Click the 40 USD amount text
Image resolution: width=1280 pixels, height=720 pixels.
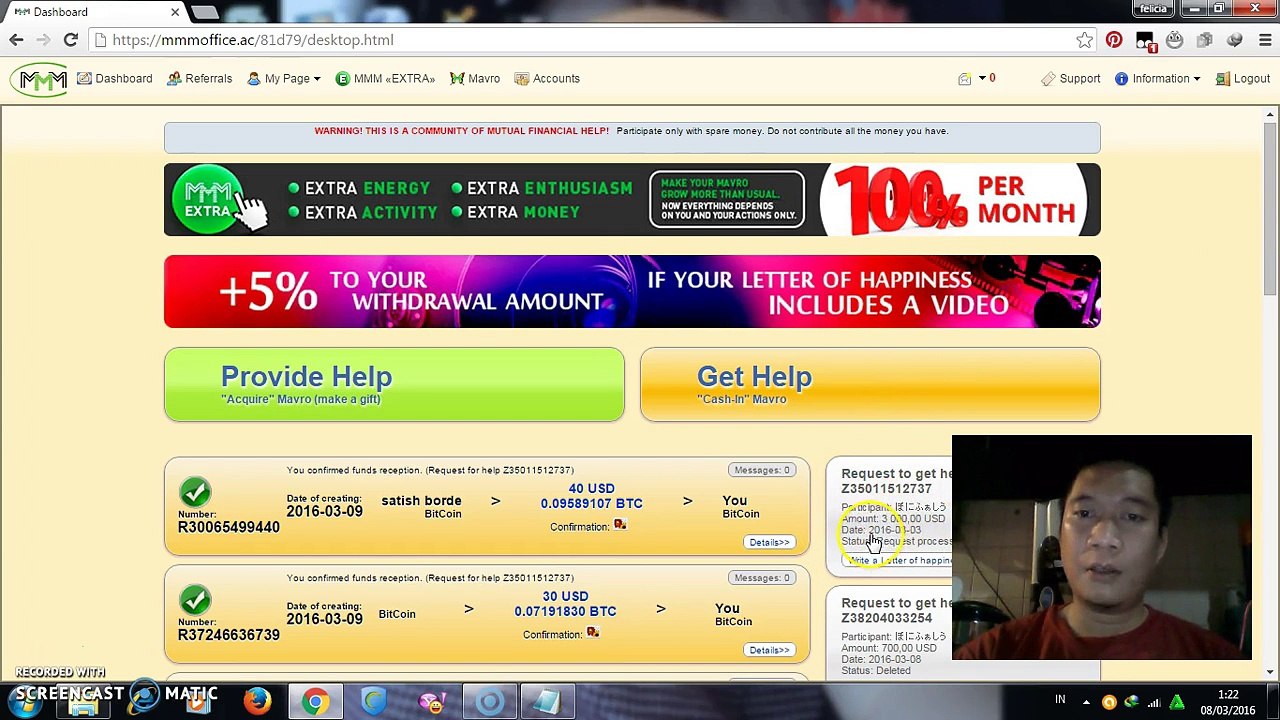(591, 489)
